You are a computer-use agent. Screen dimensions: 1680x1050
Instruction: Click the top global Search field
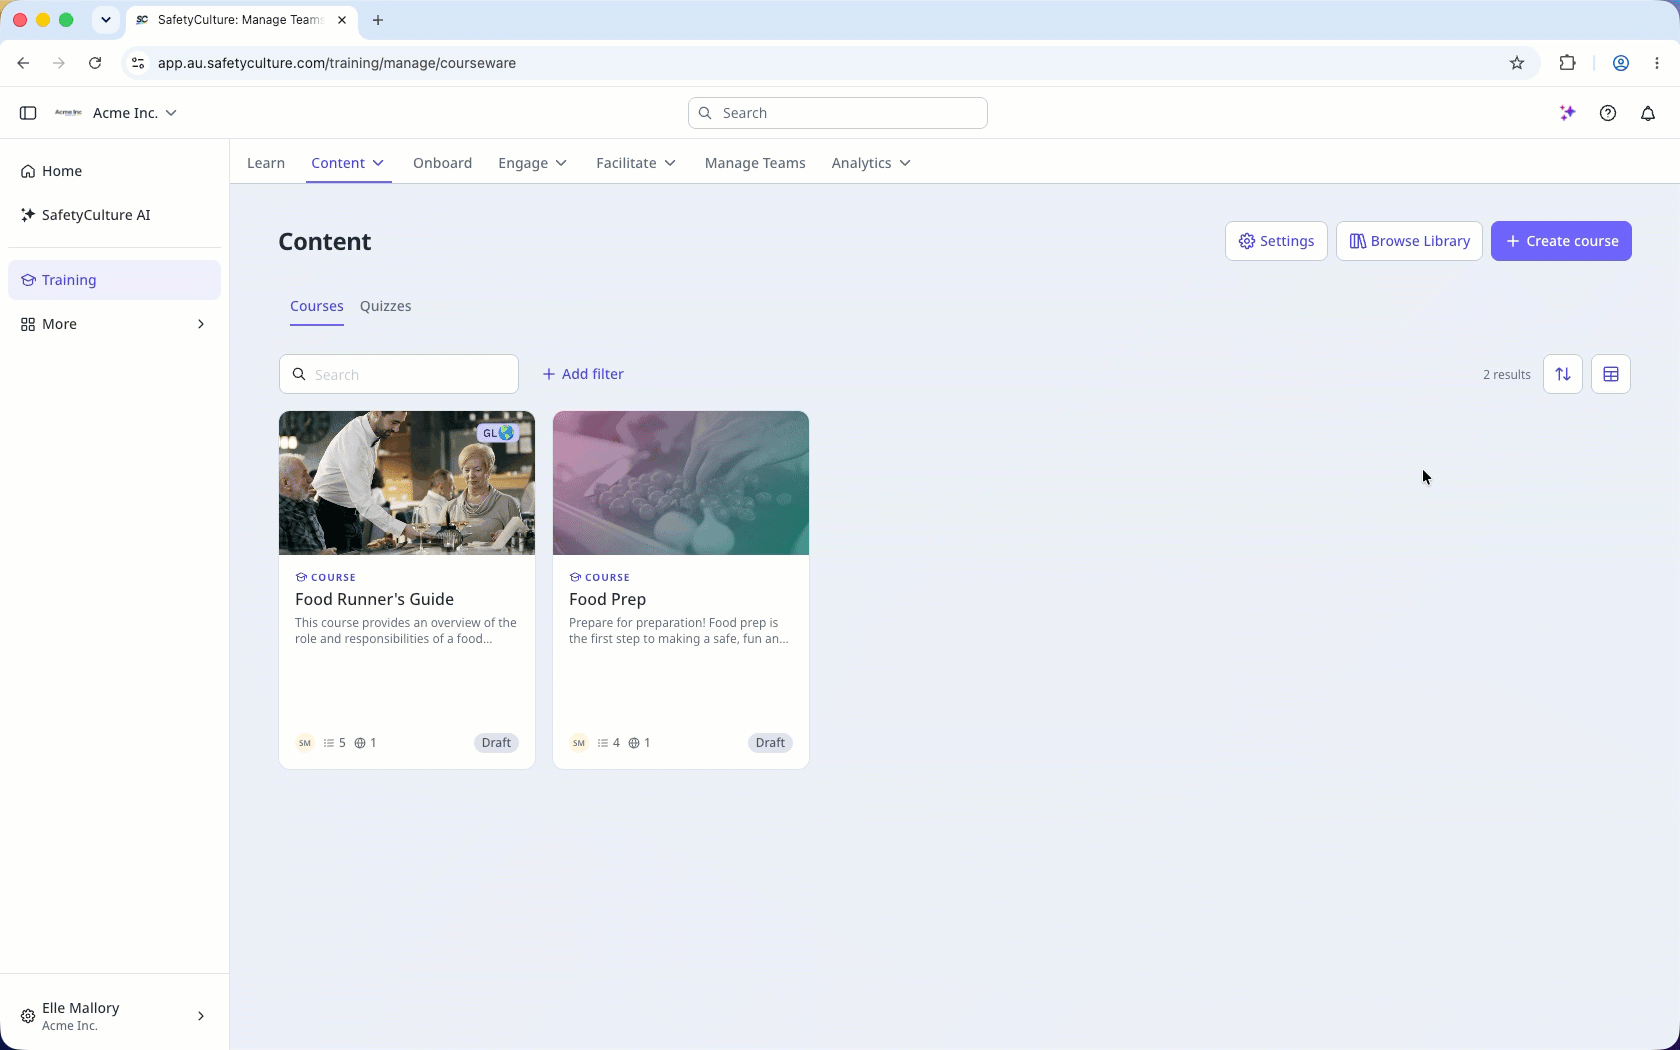[838, 113]
